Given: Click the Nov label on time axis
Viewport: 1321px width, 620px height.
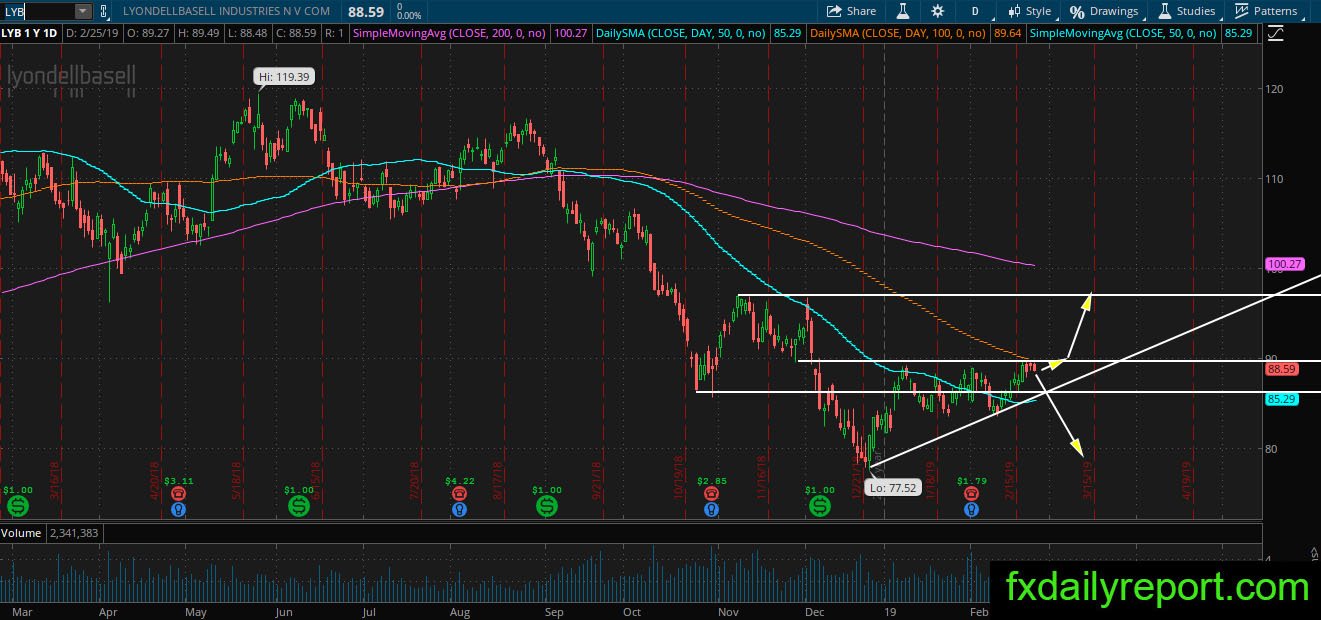Looking at the screenshot, I should point(728,611).
